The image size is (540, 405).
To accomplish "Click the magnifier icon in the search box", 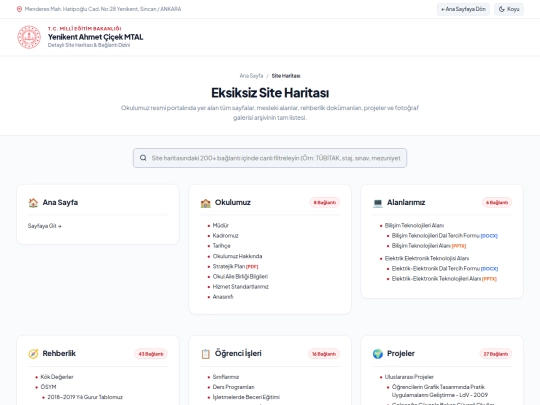I will click(x=143, y=158).
